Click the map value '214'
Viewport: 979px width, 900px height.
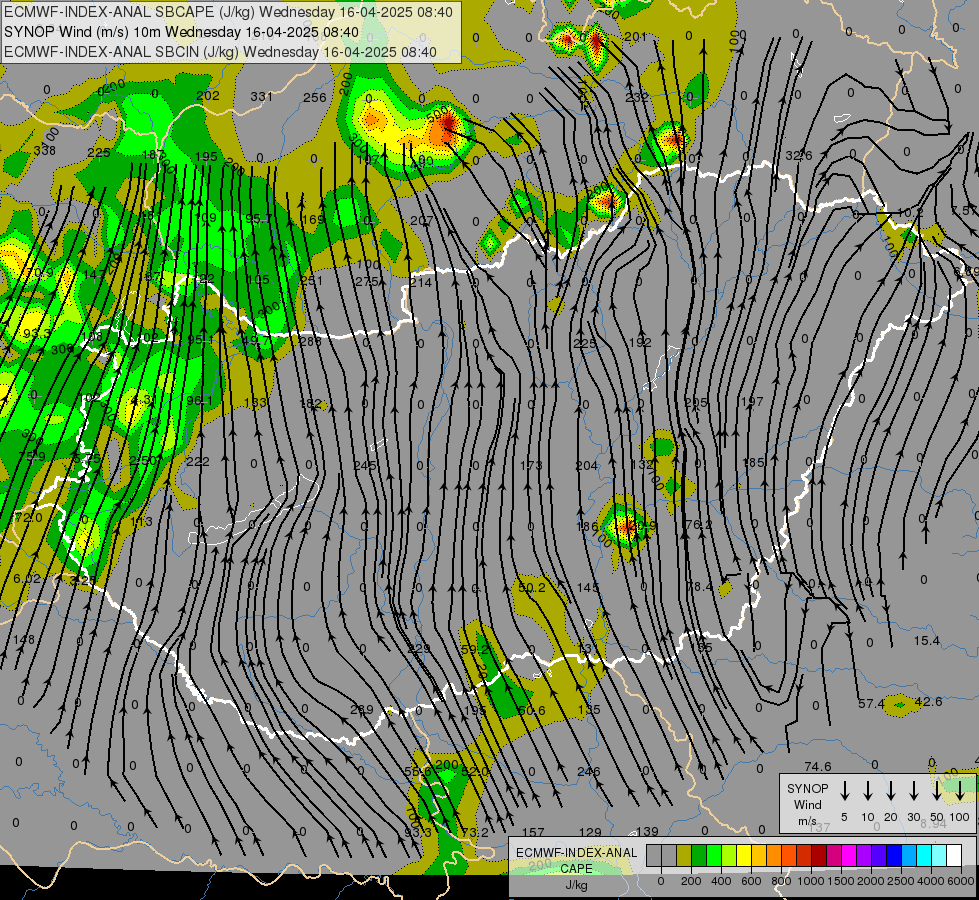[x=420, y=282]
